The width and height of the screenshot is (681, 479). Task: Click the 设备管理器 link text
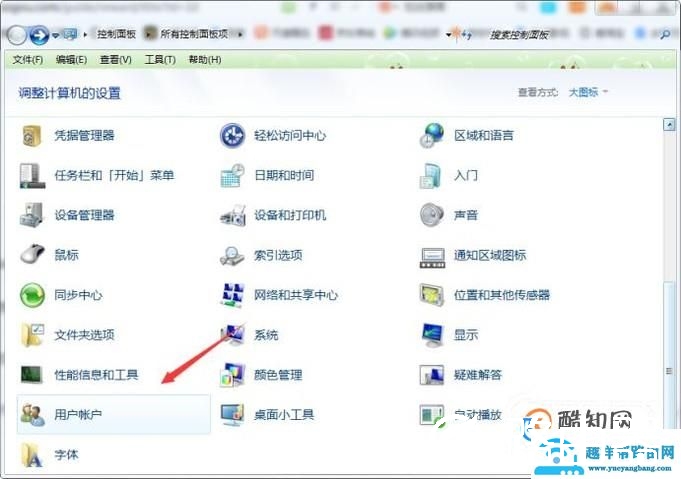tap(84, 215)
